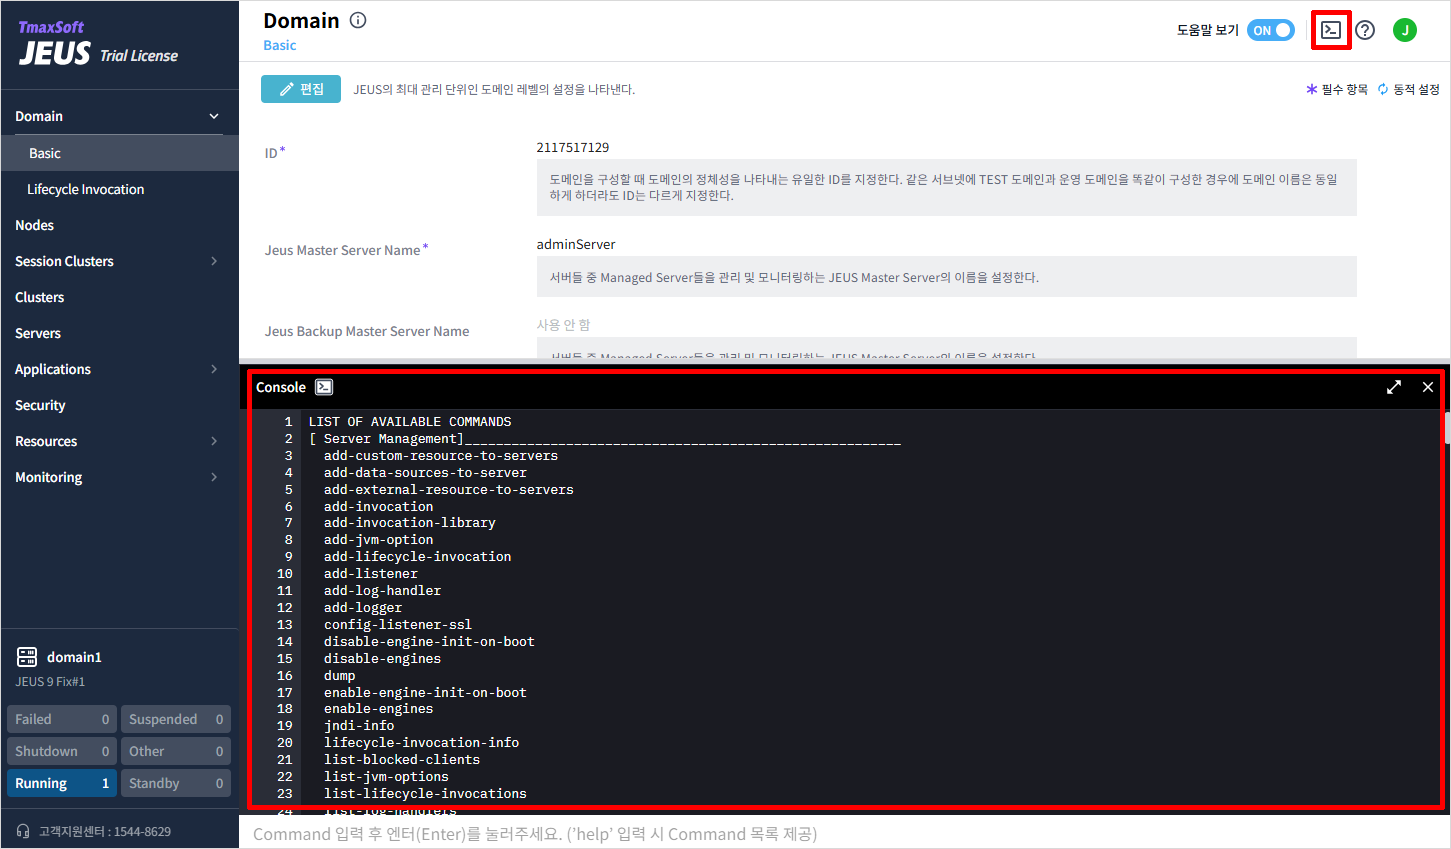The width and height of the screenshot is (1451, 849).
Task: Filter servers by Shutdown status
Action: click(x=62, y=751)
